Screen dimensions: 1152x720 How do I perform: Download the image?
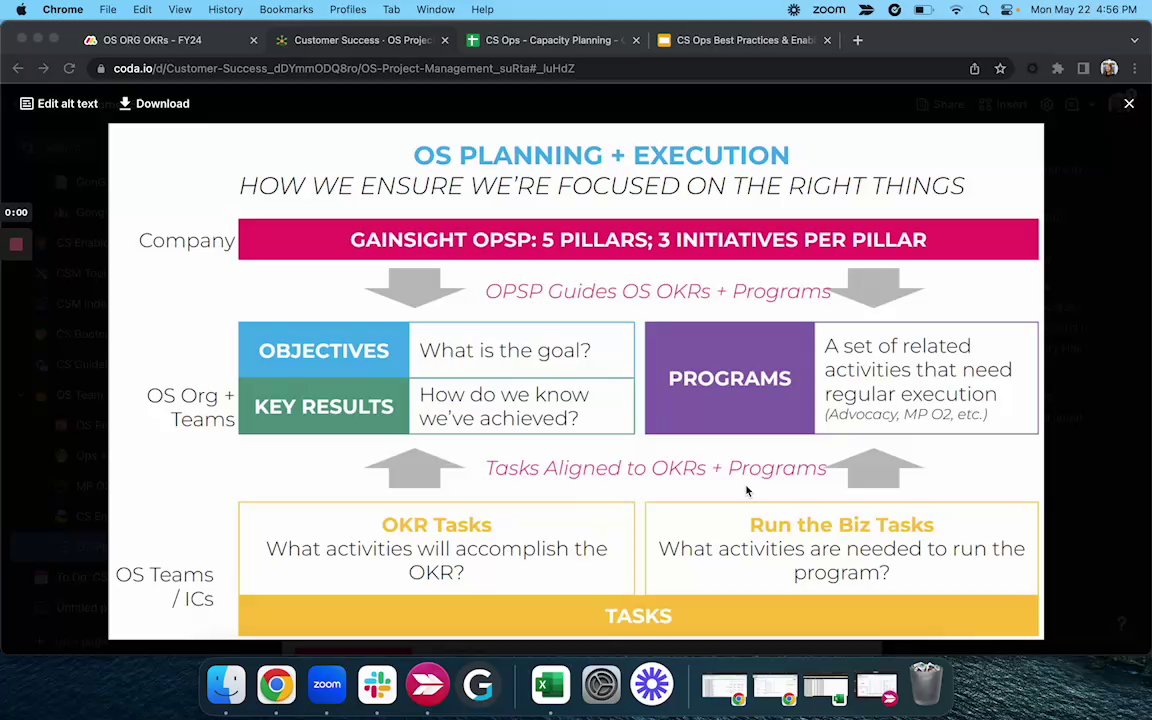[154, 104]
